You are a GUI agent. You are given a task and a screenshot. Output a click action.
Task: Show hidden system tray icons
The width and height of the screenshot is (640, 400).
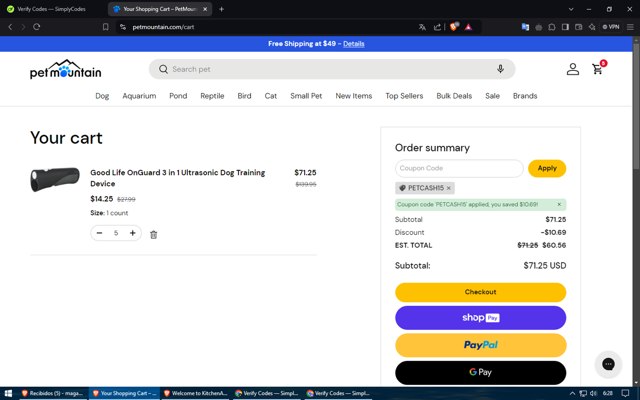(572, 393)
